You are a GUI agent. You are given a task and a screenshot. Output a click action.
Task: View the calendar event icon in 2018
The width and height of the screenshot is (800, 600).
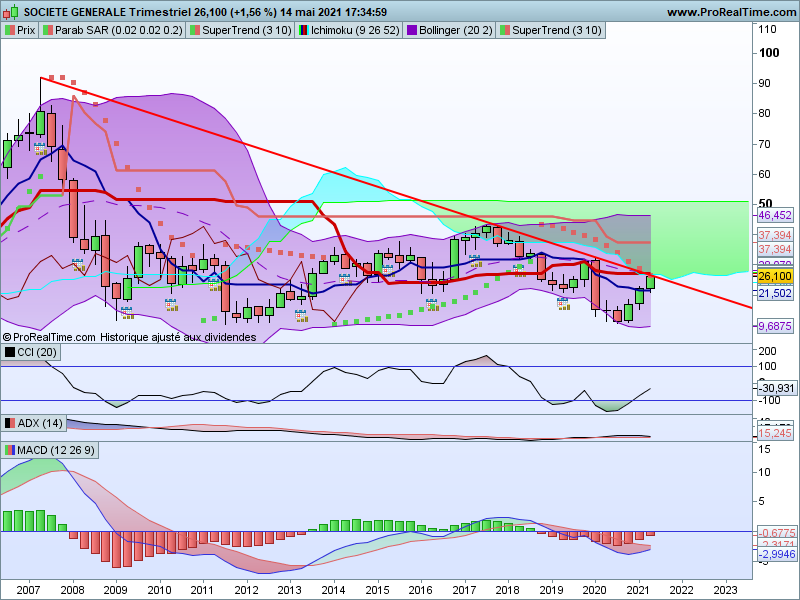519,270
